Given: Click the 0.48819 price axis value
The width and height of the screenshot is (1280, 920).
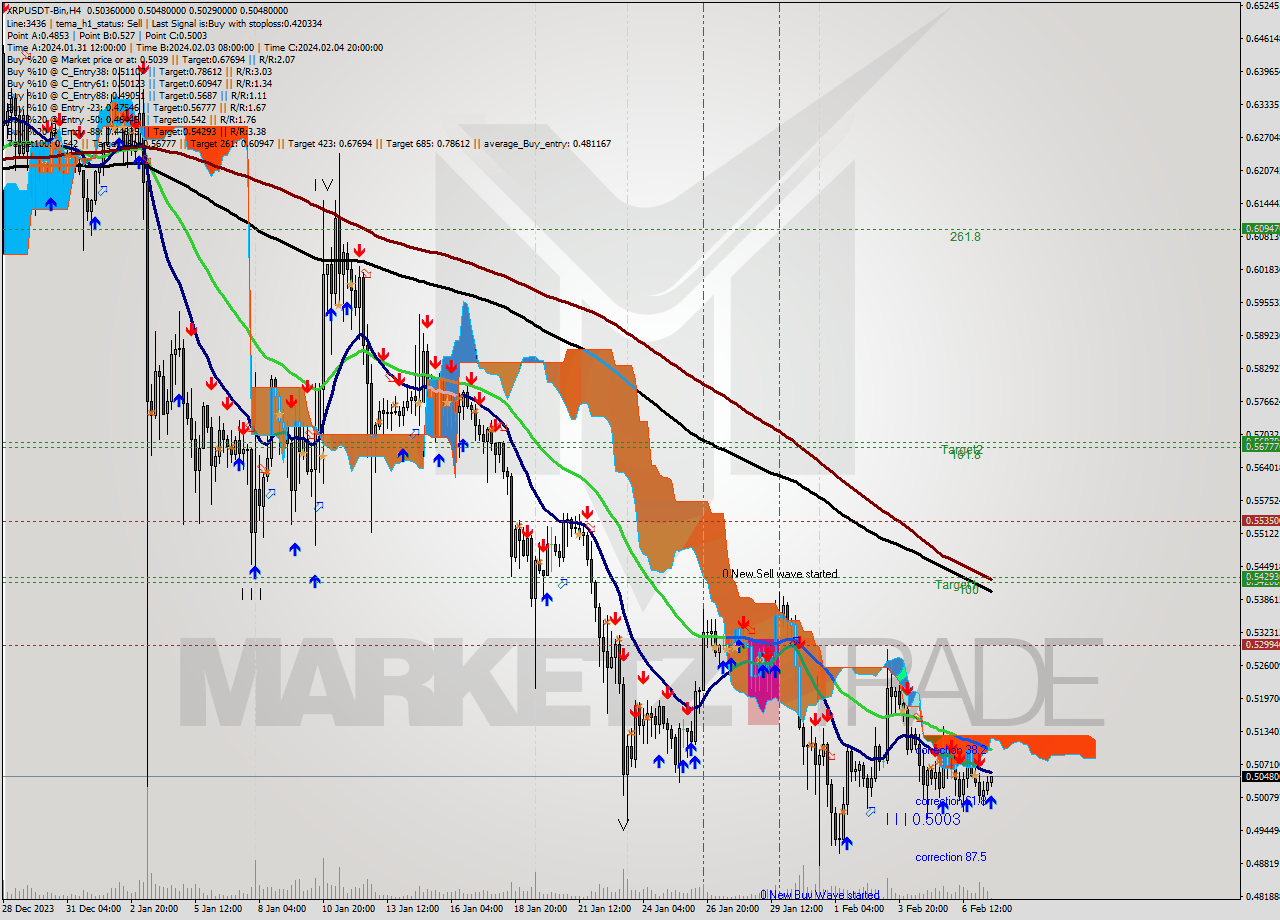Looking at the screenshot, I should click(x=1261, y=863).
